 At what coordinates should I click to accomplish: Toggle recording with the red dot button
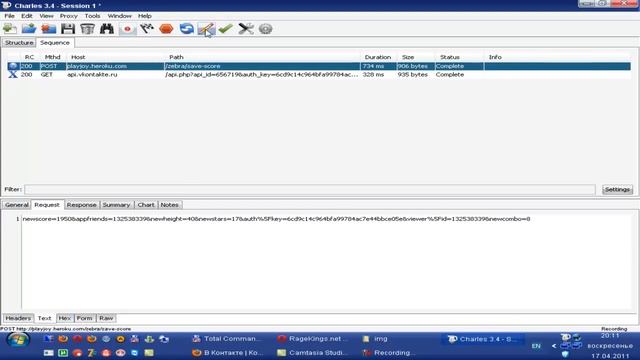click(x=127, y=29)
